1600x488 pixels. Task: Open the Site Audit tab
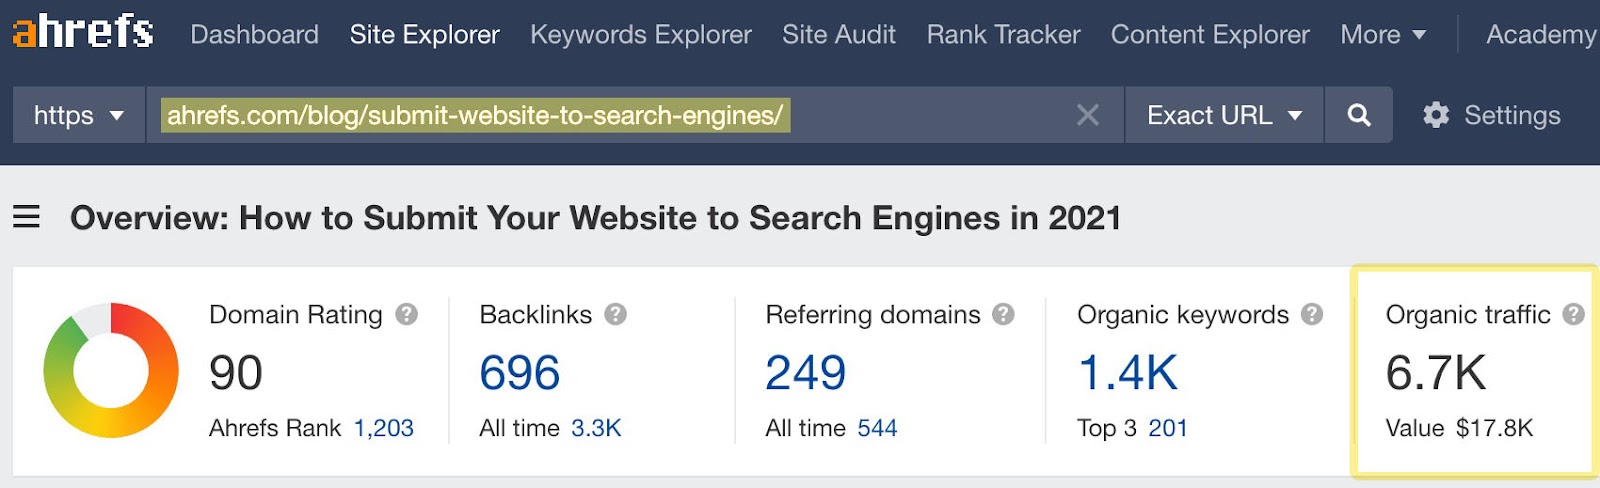838,34
